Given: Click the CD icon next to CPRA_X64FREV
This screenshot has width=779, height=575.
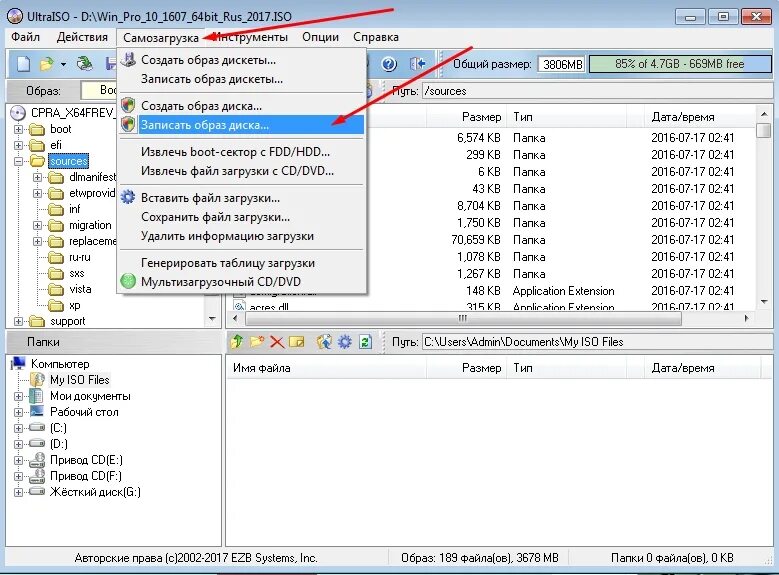Looking at the screenshot, I should click(x=18, y=113).
